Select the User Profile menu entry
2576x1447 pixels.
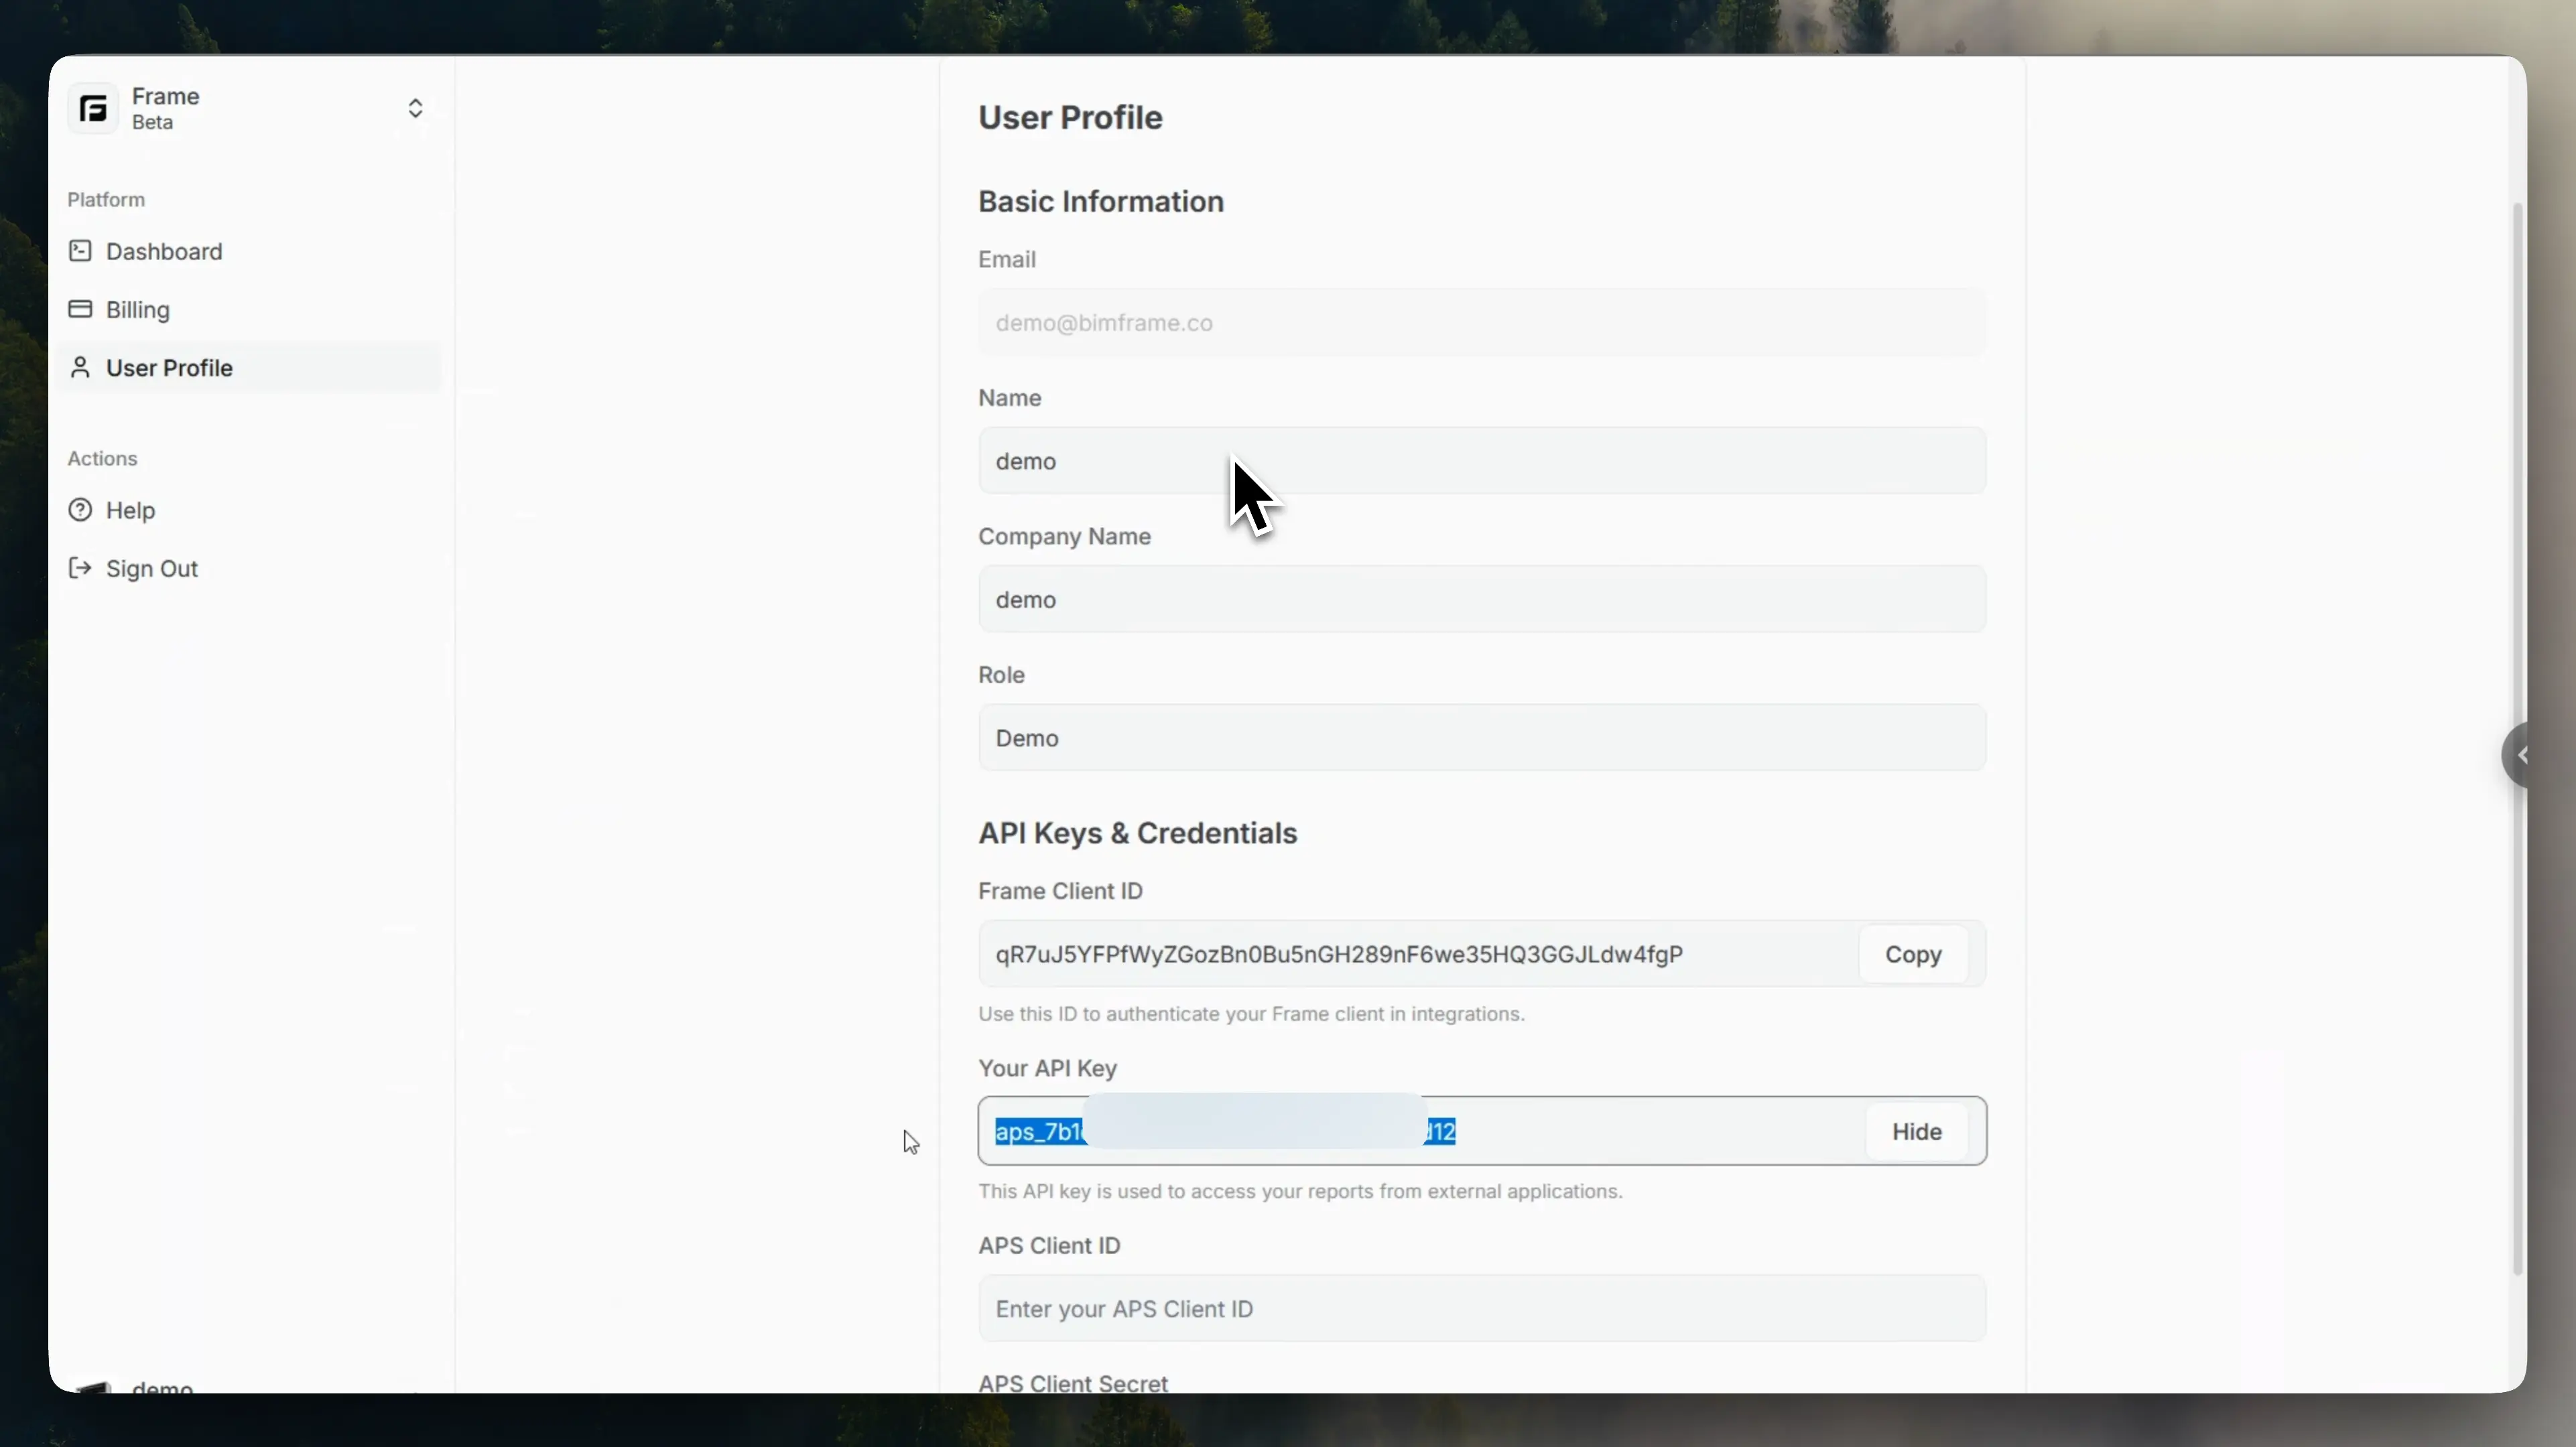click(171, 367)
